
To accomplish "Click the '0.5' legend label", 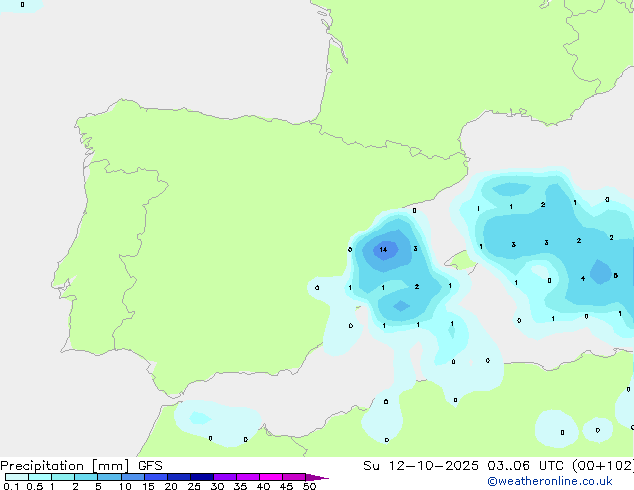I will tap(34, 486).
